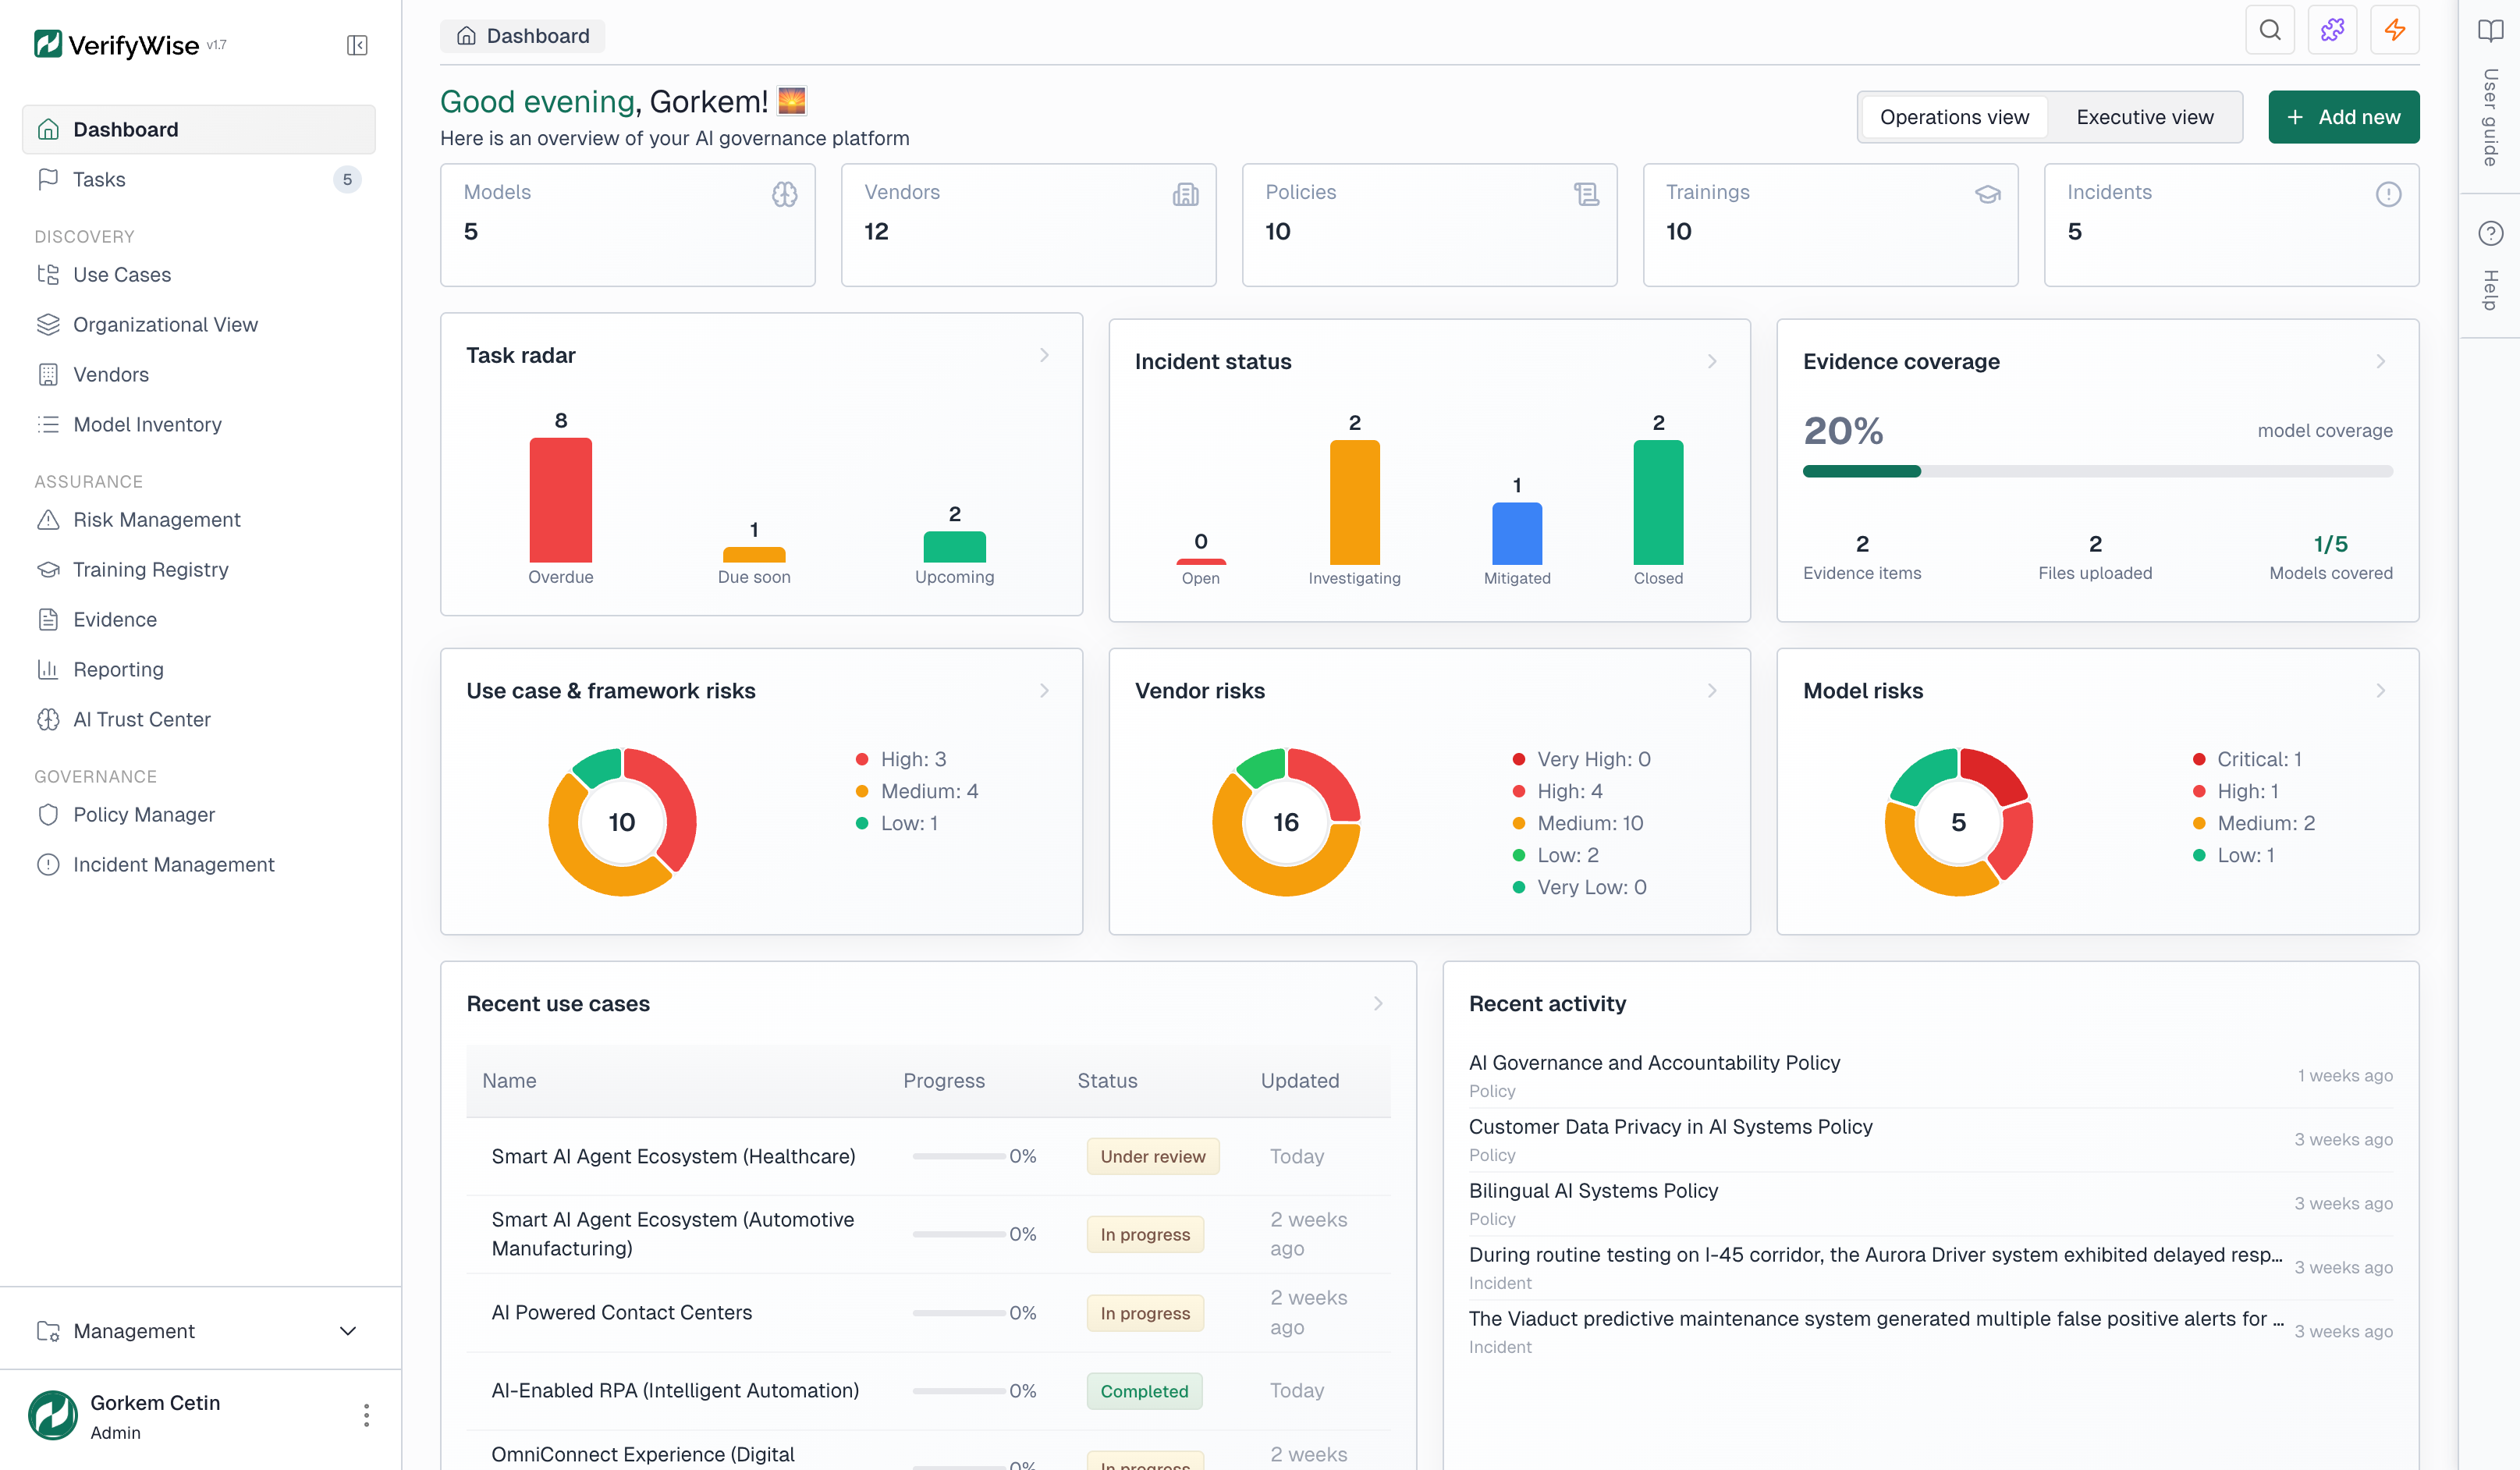The width and height of the screenshot is (2520, 1470).
Task: Click the brain icon on Models card
Action: click(785, 194)
